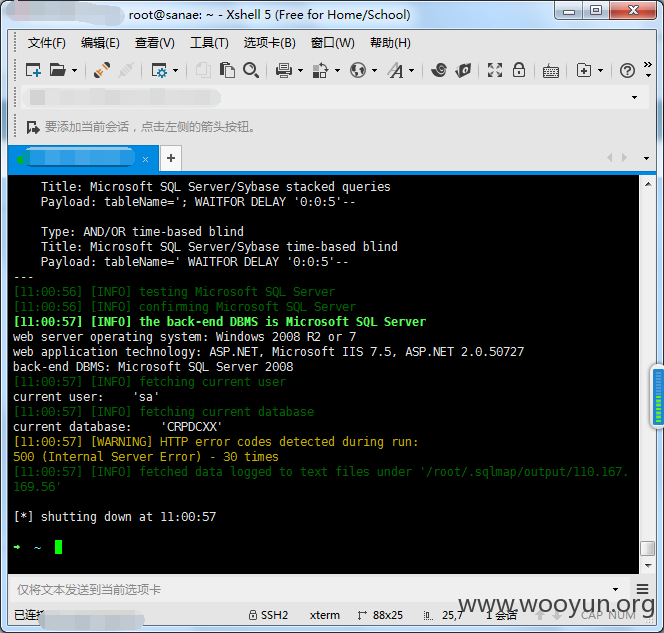Screen dimensions: 664x633
Task: Expand the new tab layout dropdown arrow
Action: [x=600, y=70]
